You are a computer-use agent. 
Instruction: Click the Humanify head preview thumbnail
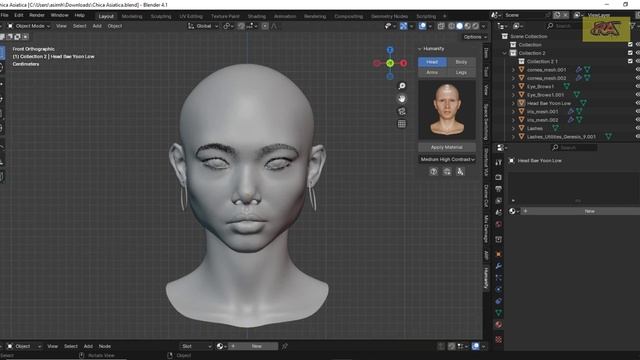pos(447,109)
